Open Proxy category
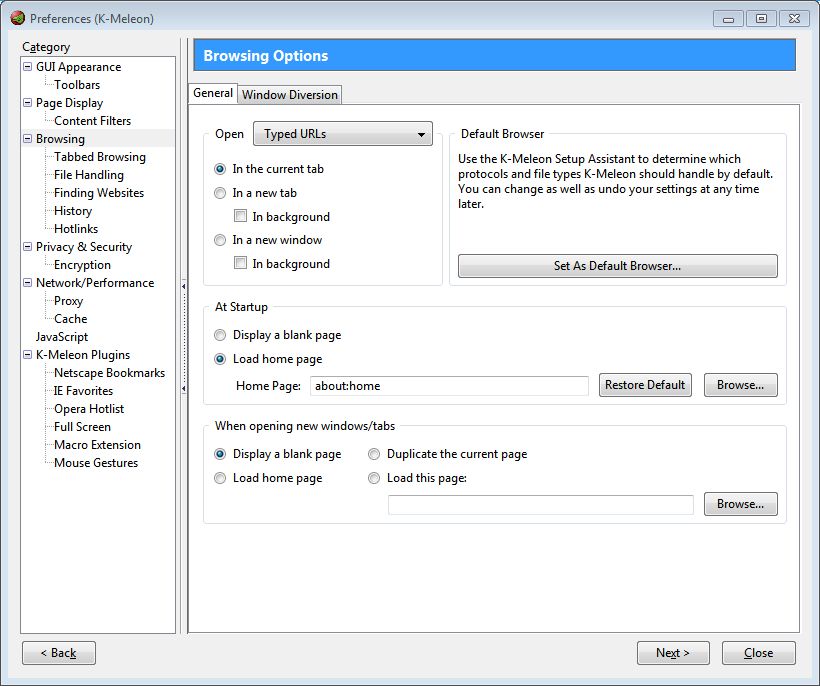Image resolution: width=820 pixels, height=686 pixels. coord(69,301)
